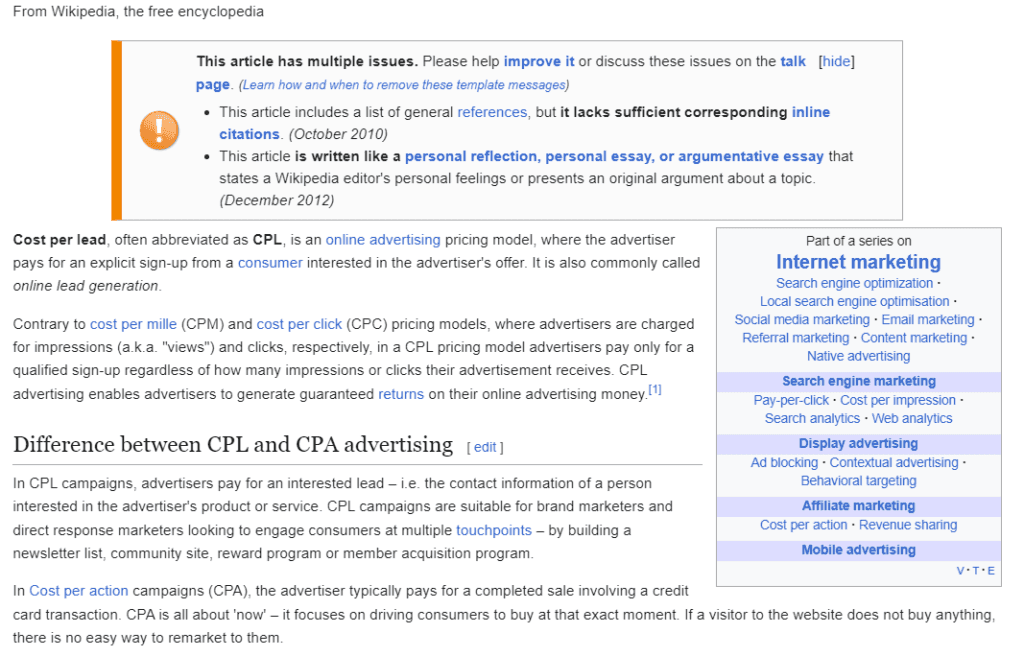This screenshot has width=1024, height=656.
Task: Hide the multiple issues notice
Action: [836, 61]
